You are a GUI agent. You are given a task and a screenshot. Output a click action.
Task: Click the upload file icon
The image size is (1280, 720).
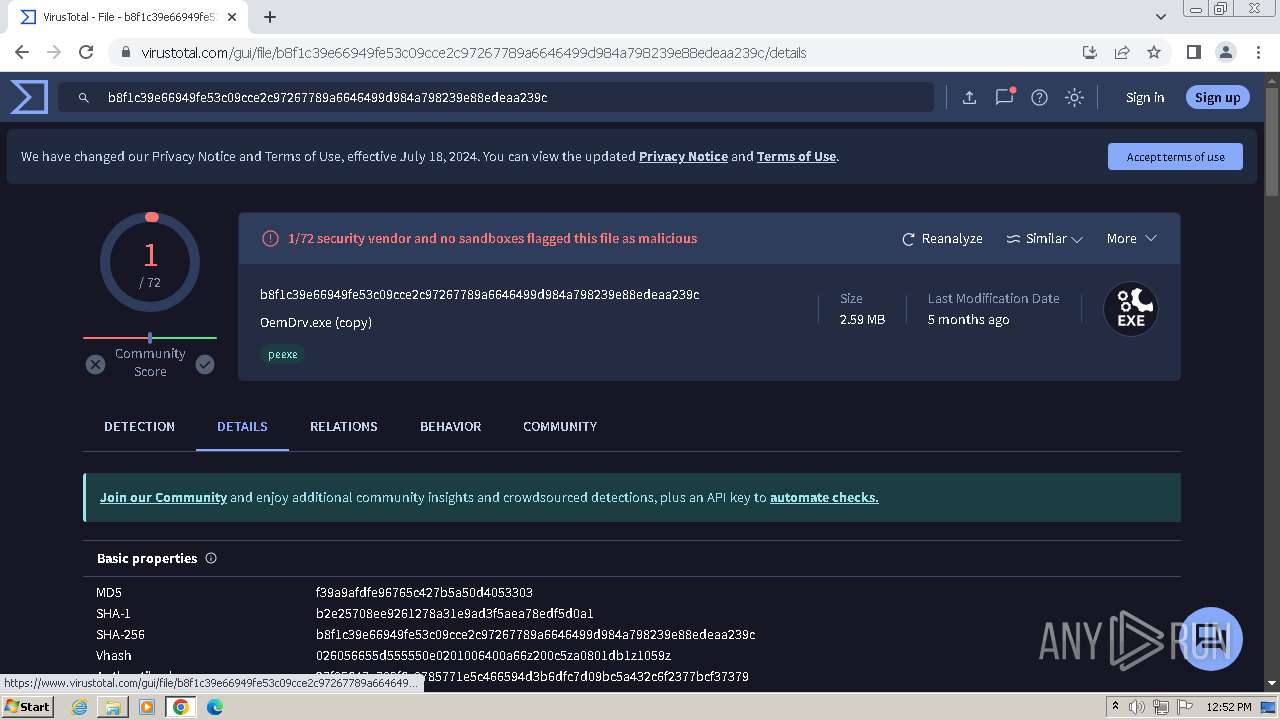[x=969, y=97]
